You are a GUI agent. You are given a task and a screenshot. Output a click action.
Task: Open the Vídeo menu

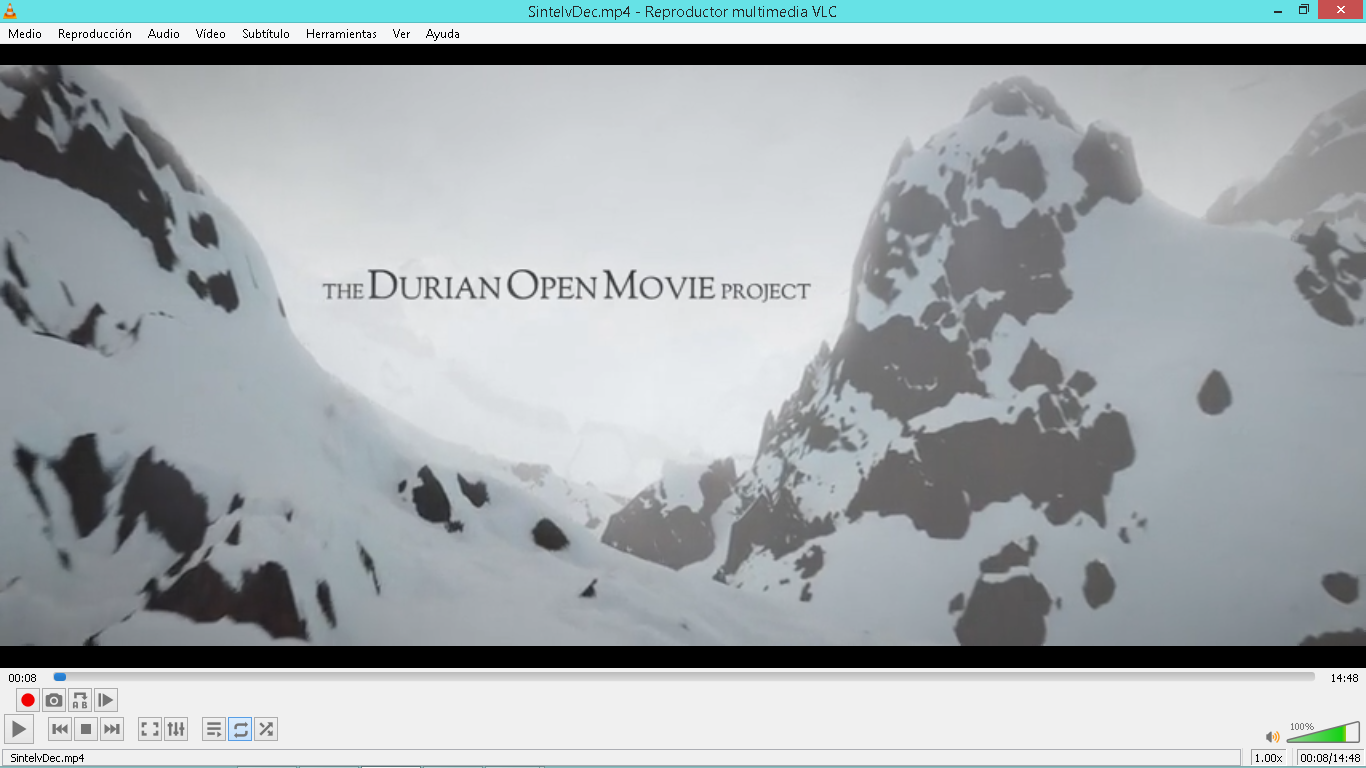click(211, 34)
